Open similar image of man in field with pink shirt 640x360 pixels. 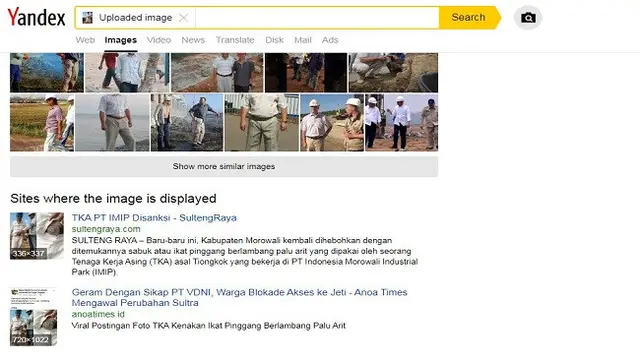[x=42, y=123]
